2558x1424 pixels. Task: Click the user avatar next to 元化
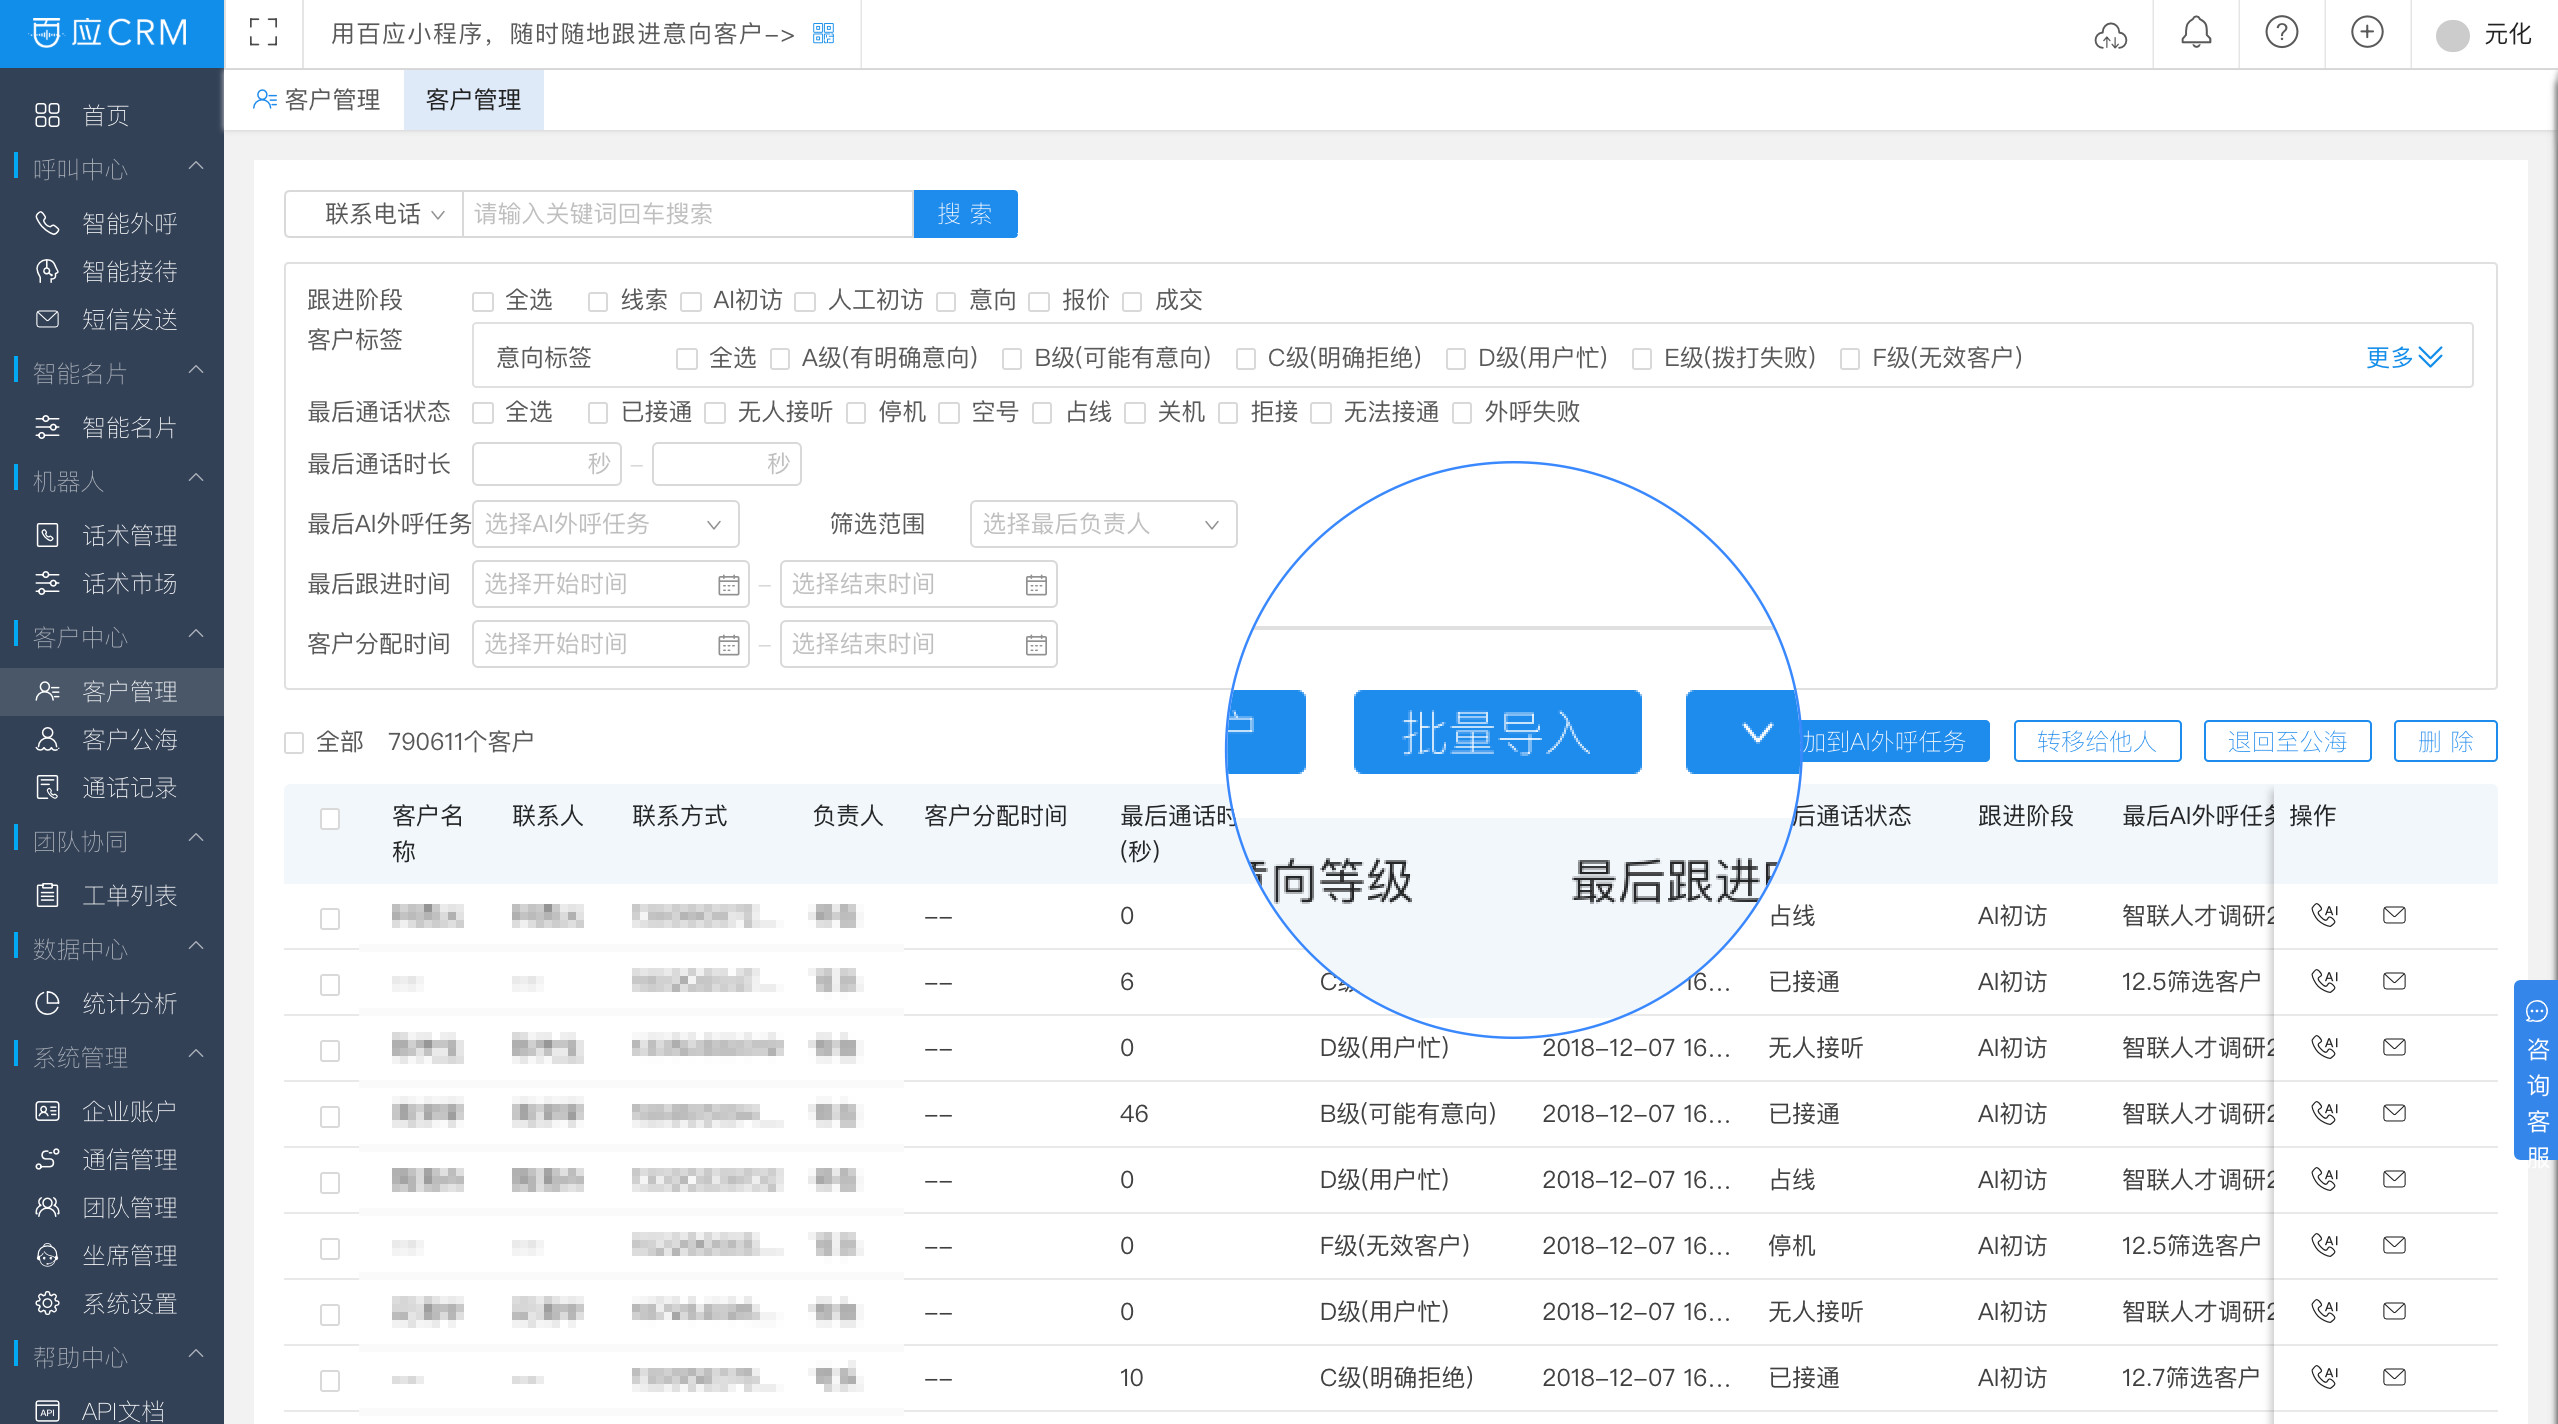point(2452,35)
